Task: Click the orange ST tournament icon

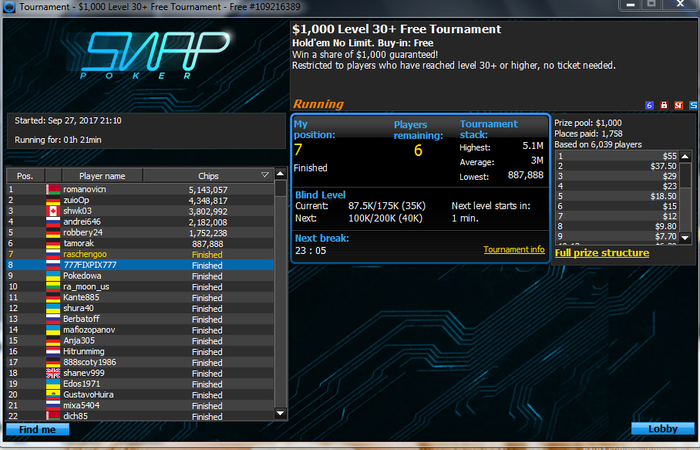Action: (679, 105)
